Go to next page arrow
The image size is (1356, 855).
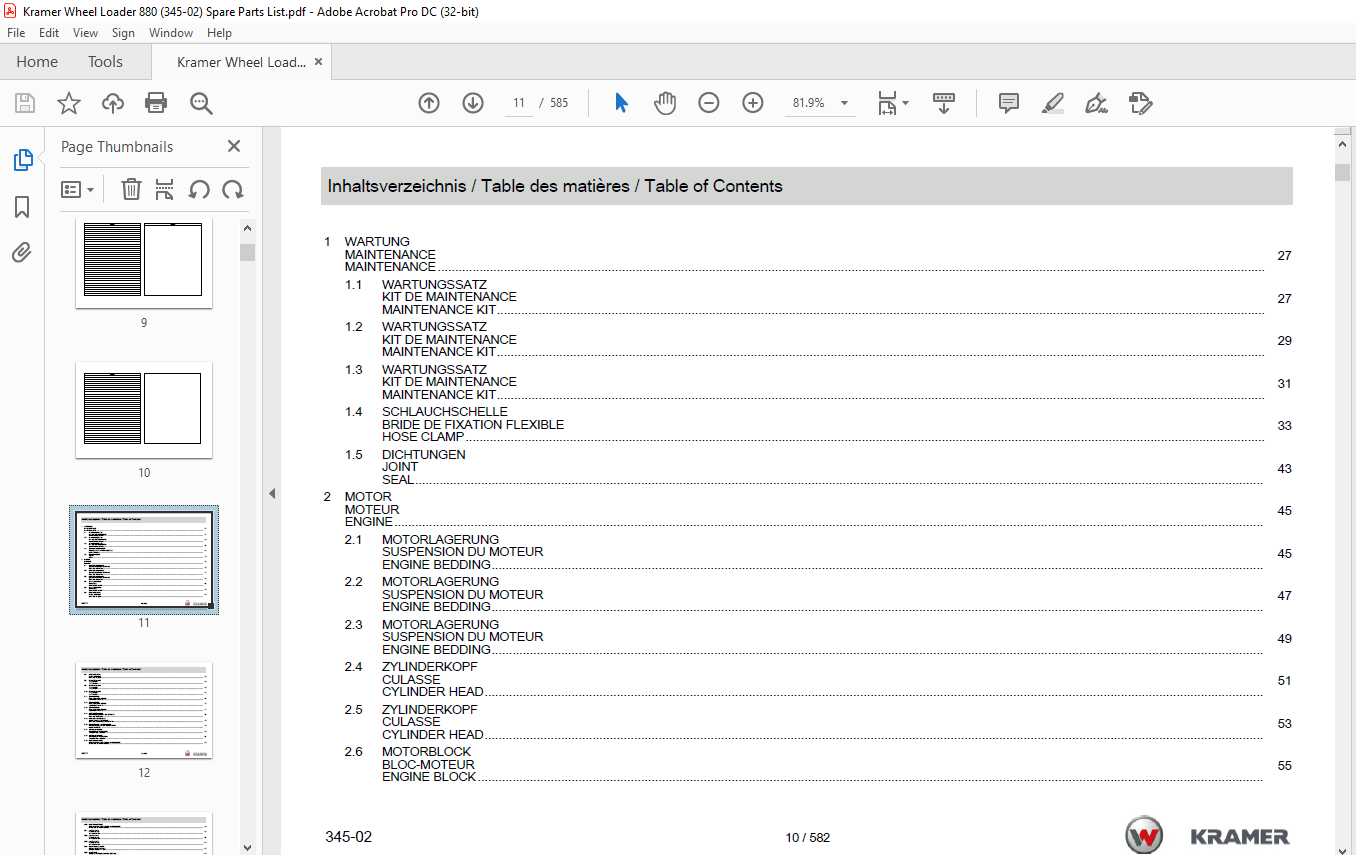pos(473,103)
